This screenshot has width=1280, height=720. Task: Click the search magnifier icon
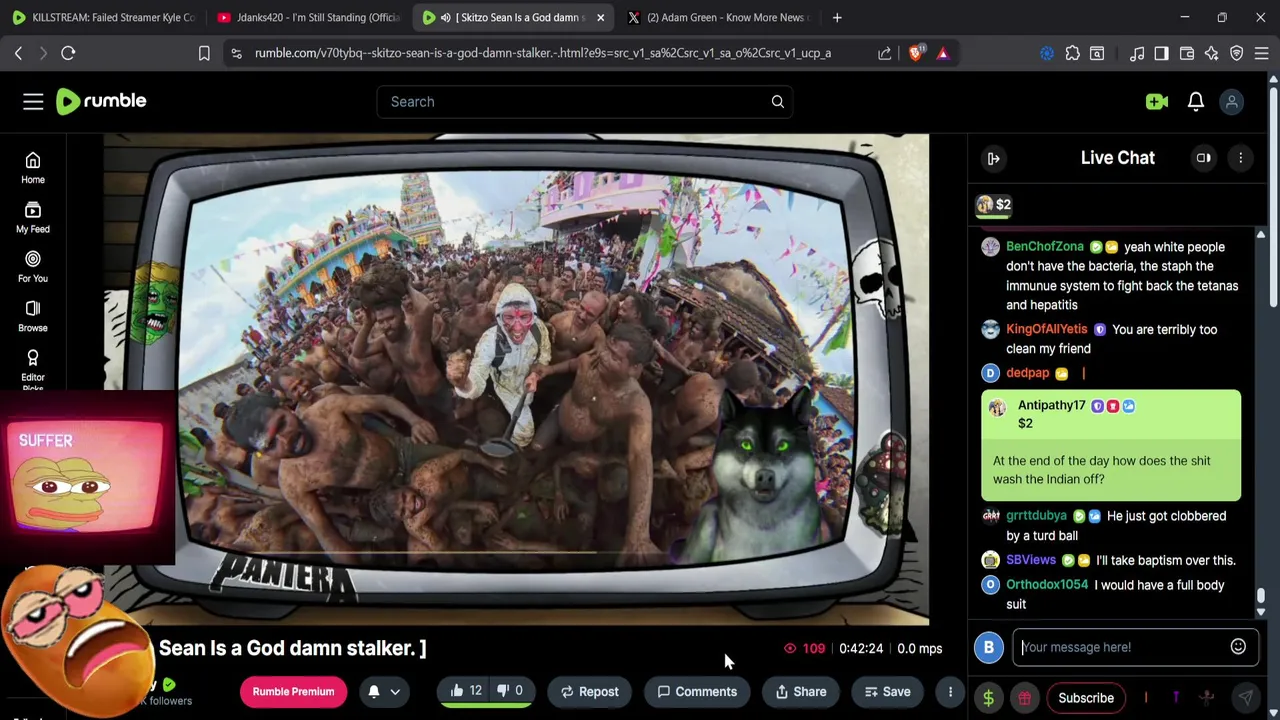pyautogui.click(x=777, y=101)
